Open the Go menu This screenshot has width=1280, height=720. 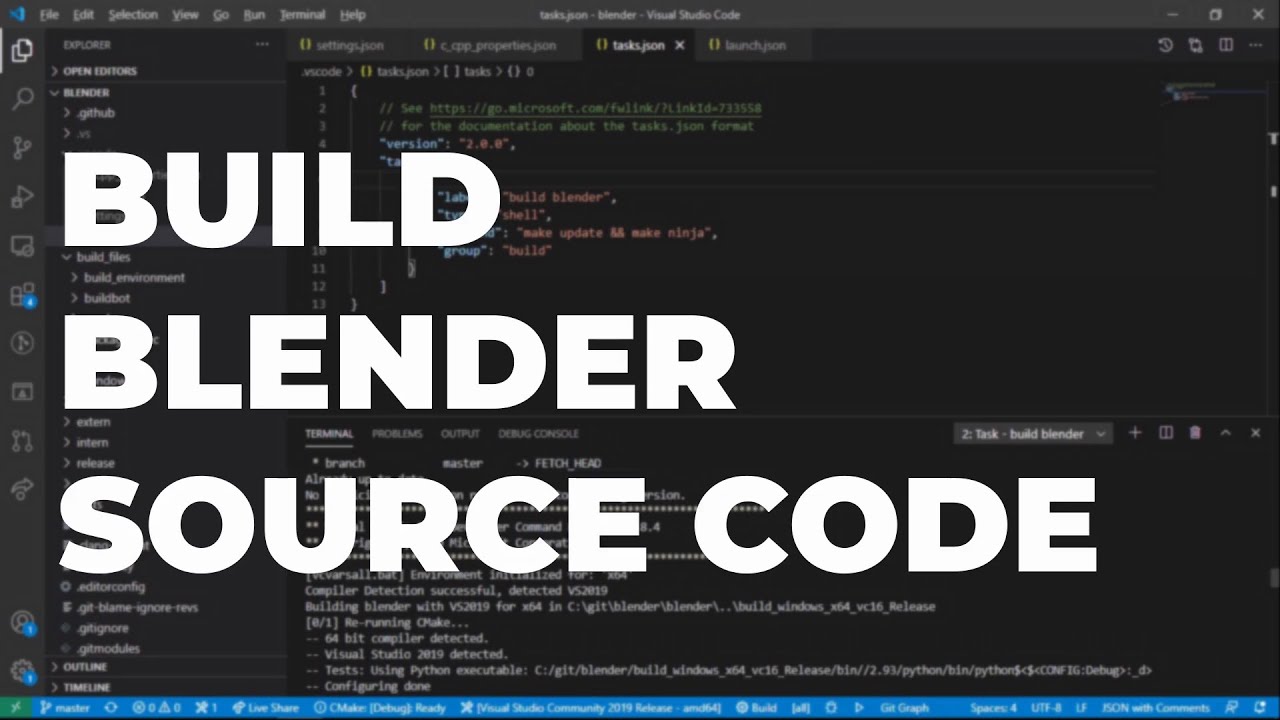[221, 15]
